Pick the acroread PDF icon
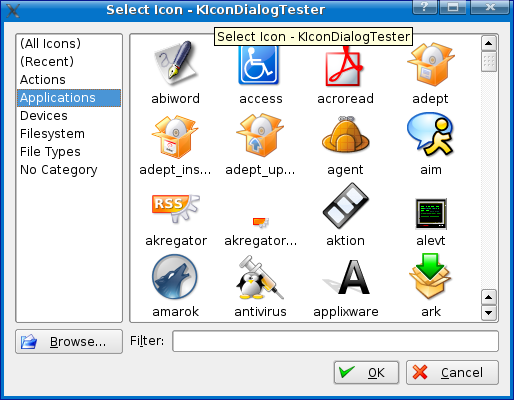 click(x=345, y=65)
